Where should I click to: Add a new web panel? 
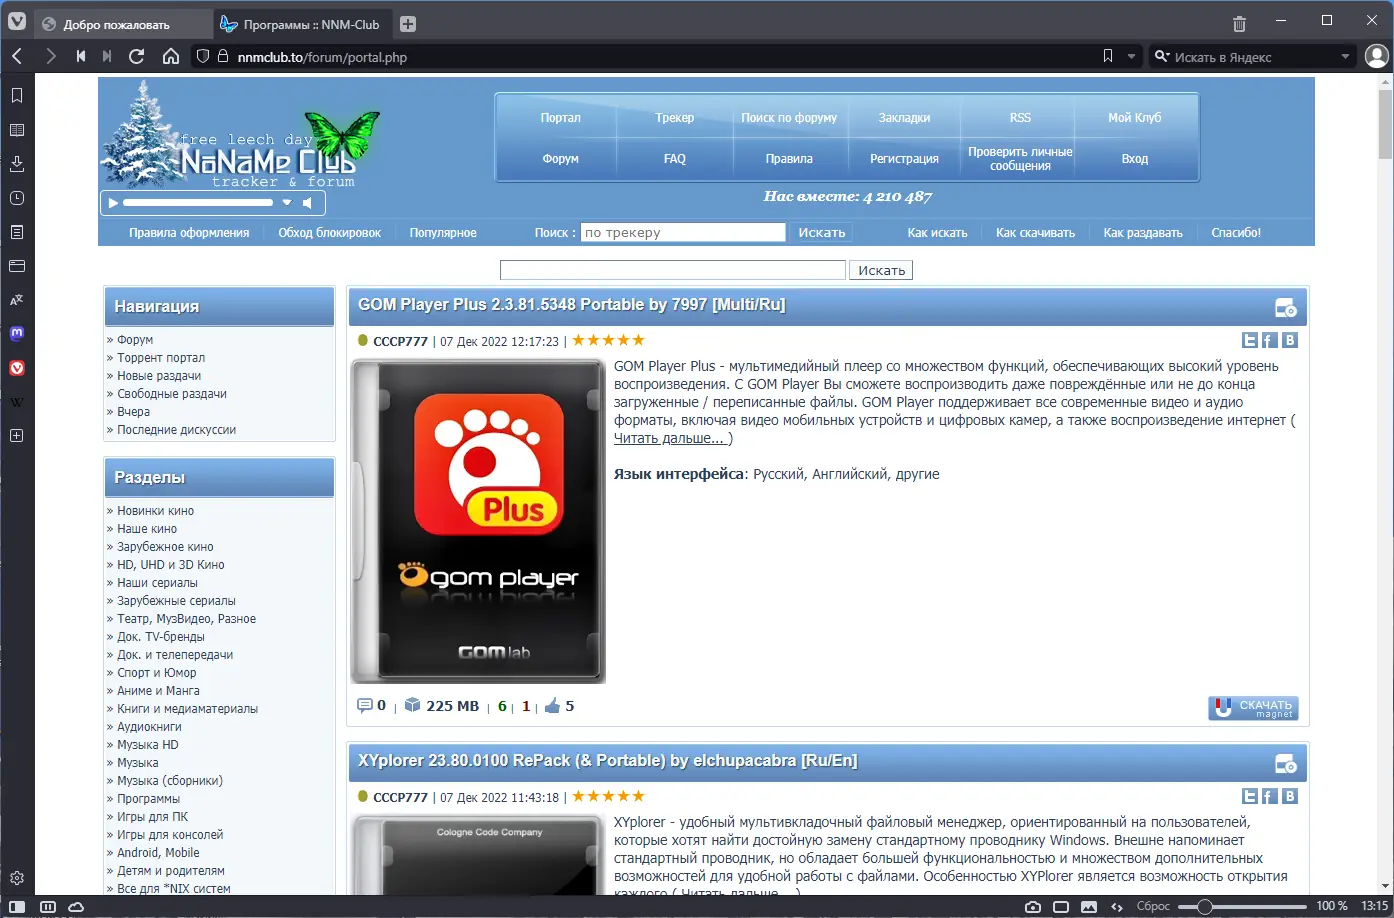[x=17, y=436]
